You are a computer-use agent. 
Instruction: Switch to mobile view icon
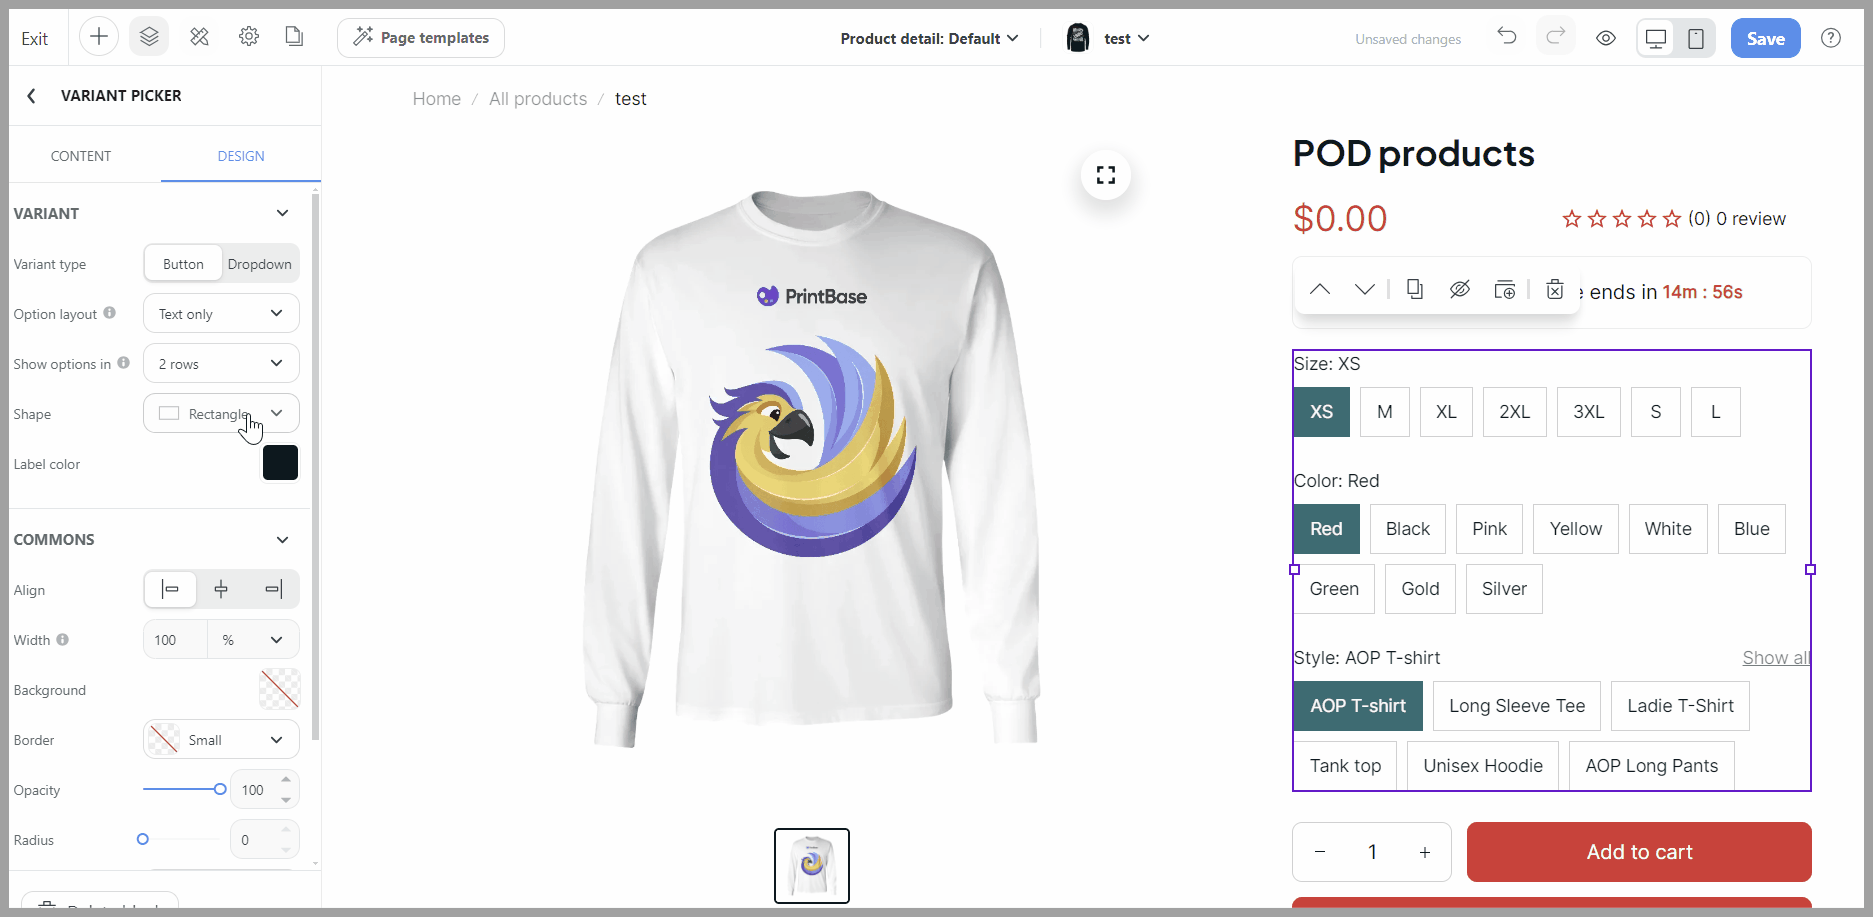click(1696, 38)
